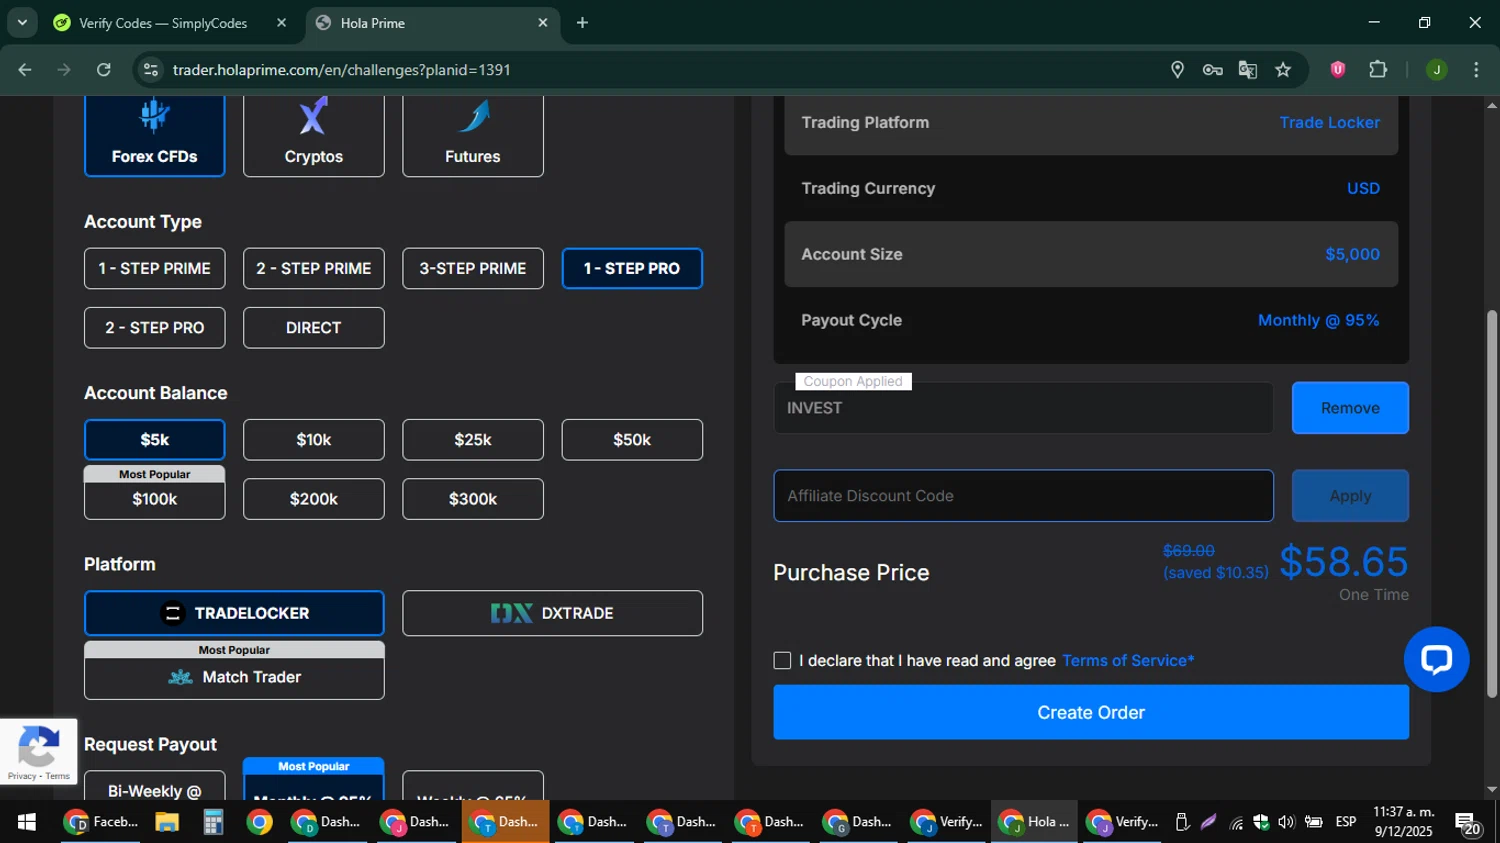Screen dimensions: 1500x843
Task: Pick the Match Trader platform
Action: 234,677
